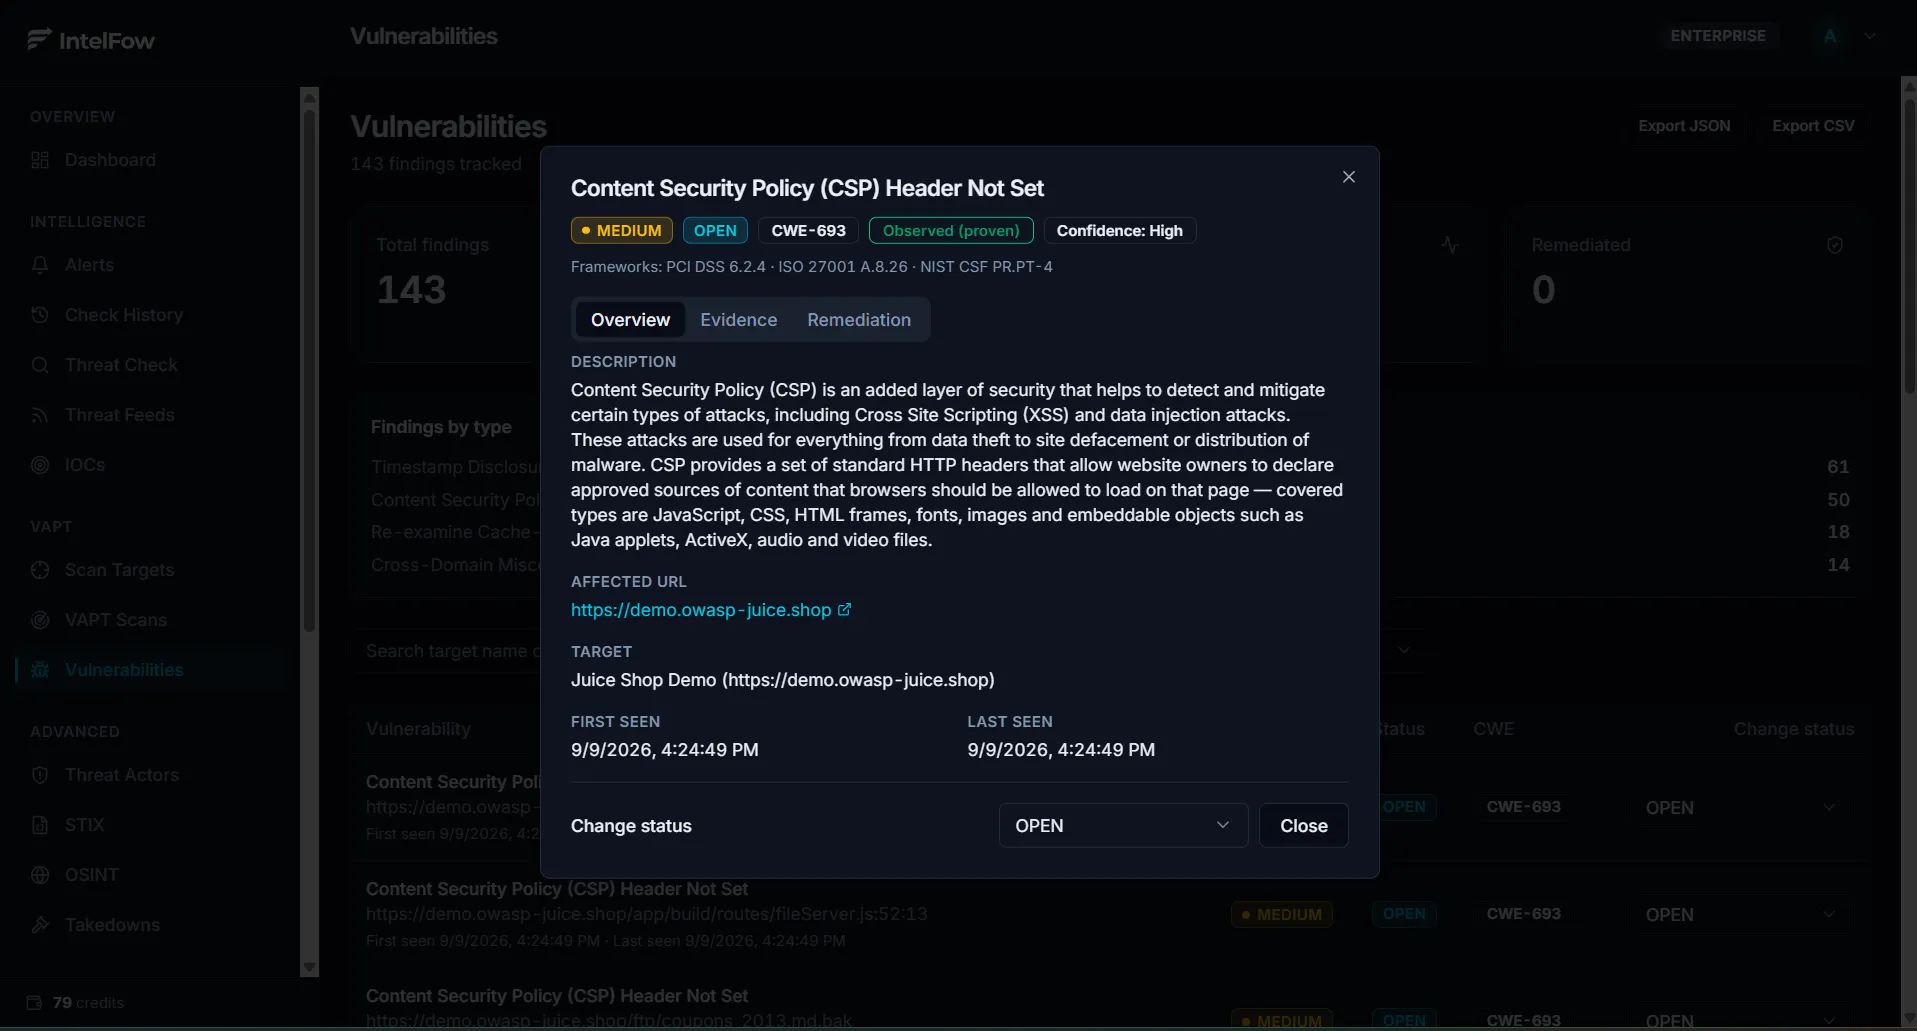
Task: Click the First Seen timestamp value
Action: tap(664, 750)
